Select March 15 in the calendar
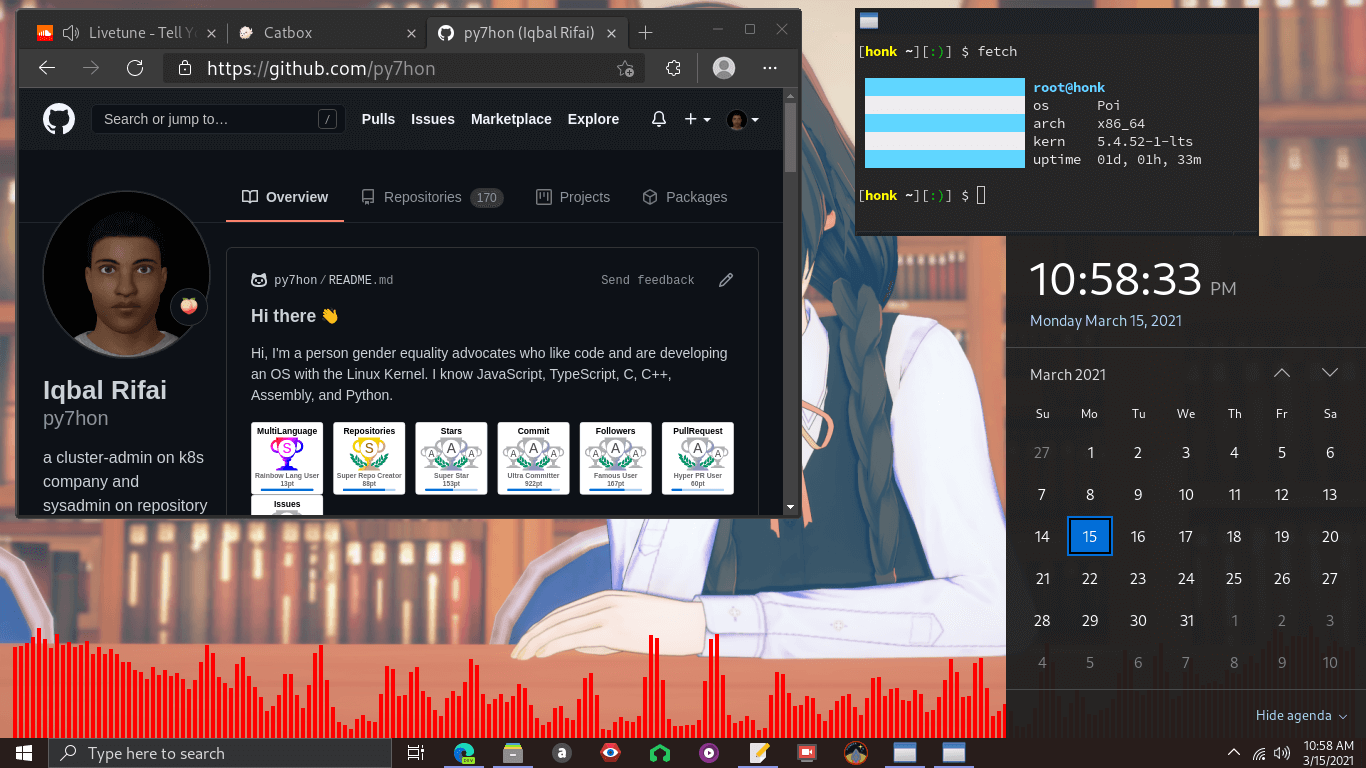This screenshot has width=1366, height=768. click(1090, 536)
